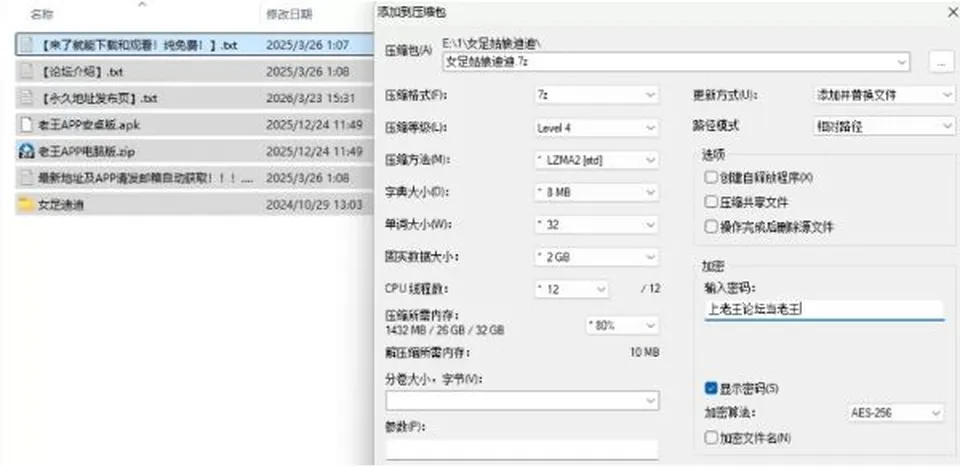Expand the 压缩等级 dropdown Level 4

pyautogui.click(x=597, y=128)
